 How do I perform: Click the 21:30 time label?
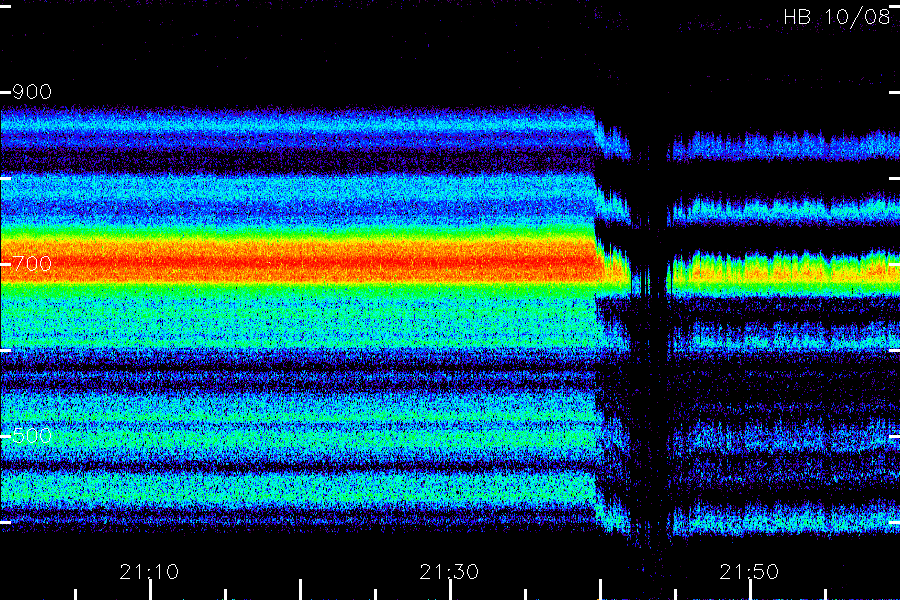[x=449, y=572]
